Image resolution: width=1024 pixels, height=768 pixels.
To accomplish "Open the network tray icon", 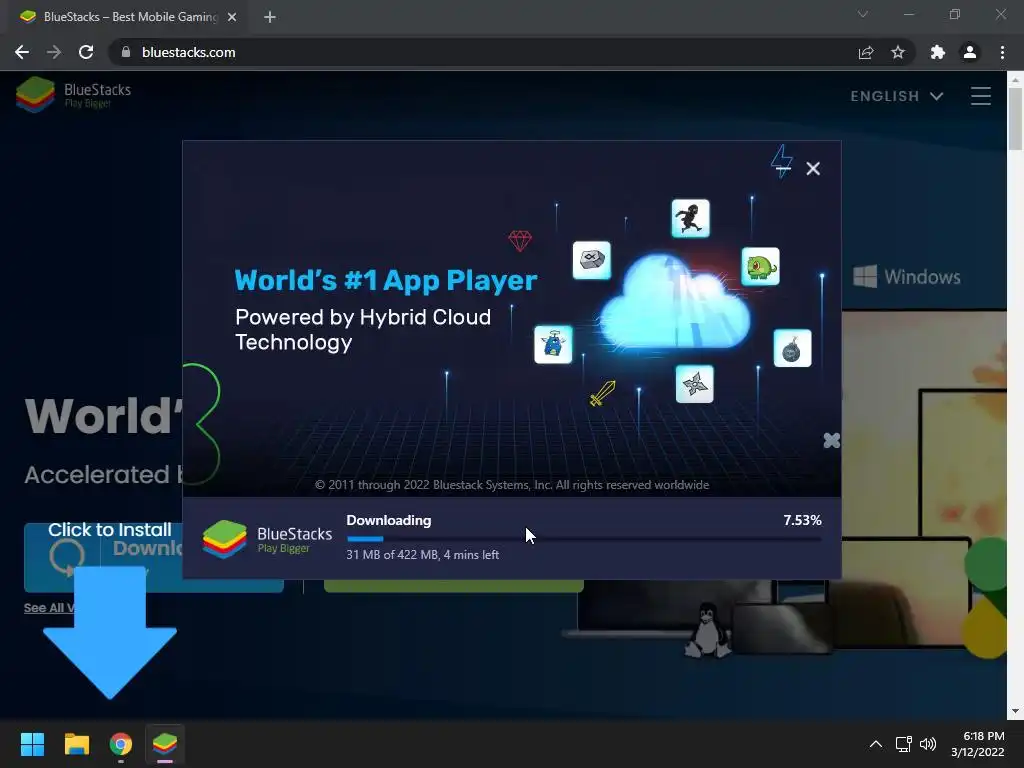I will coord(903,744).
